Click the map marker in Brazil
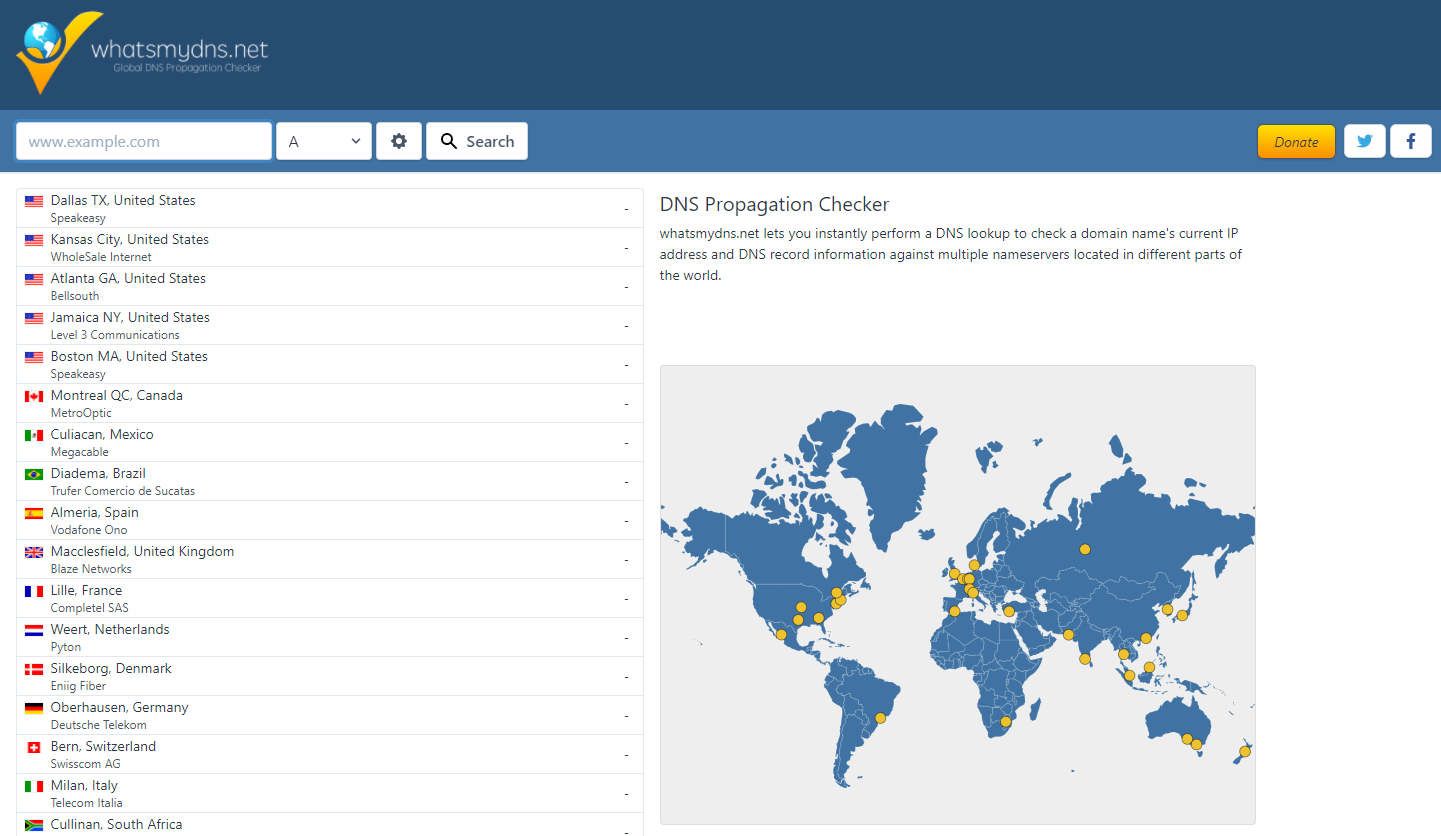Viewport: 1441px width, 836px height. tap(880, 718)
